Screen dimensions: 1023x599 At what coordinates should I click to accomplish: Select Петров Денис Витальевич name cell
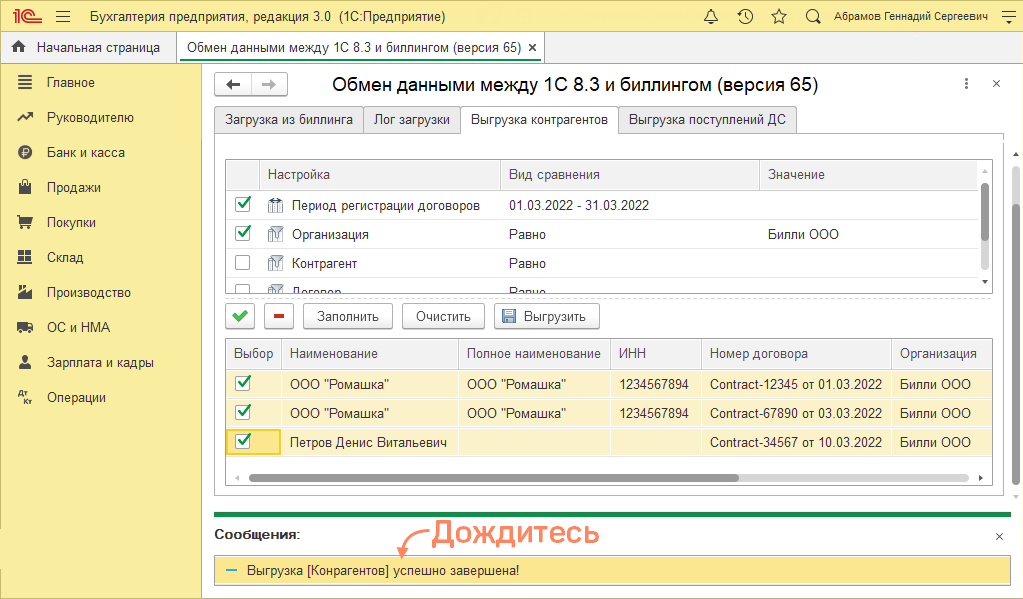click(x=370, y=442)
